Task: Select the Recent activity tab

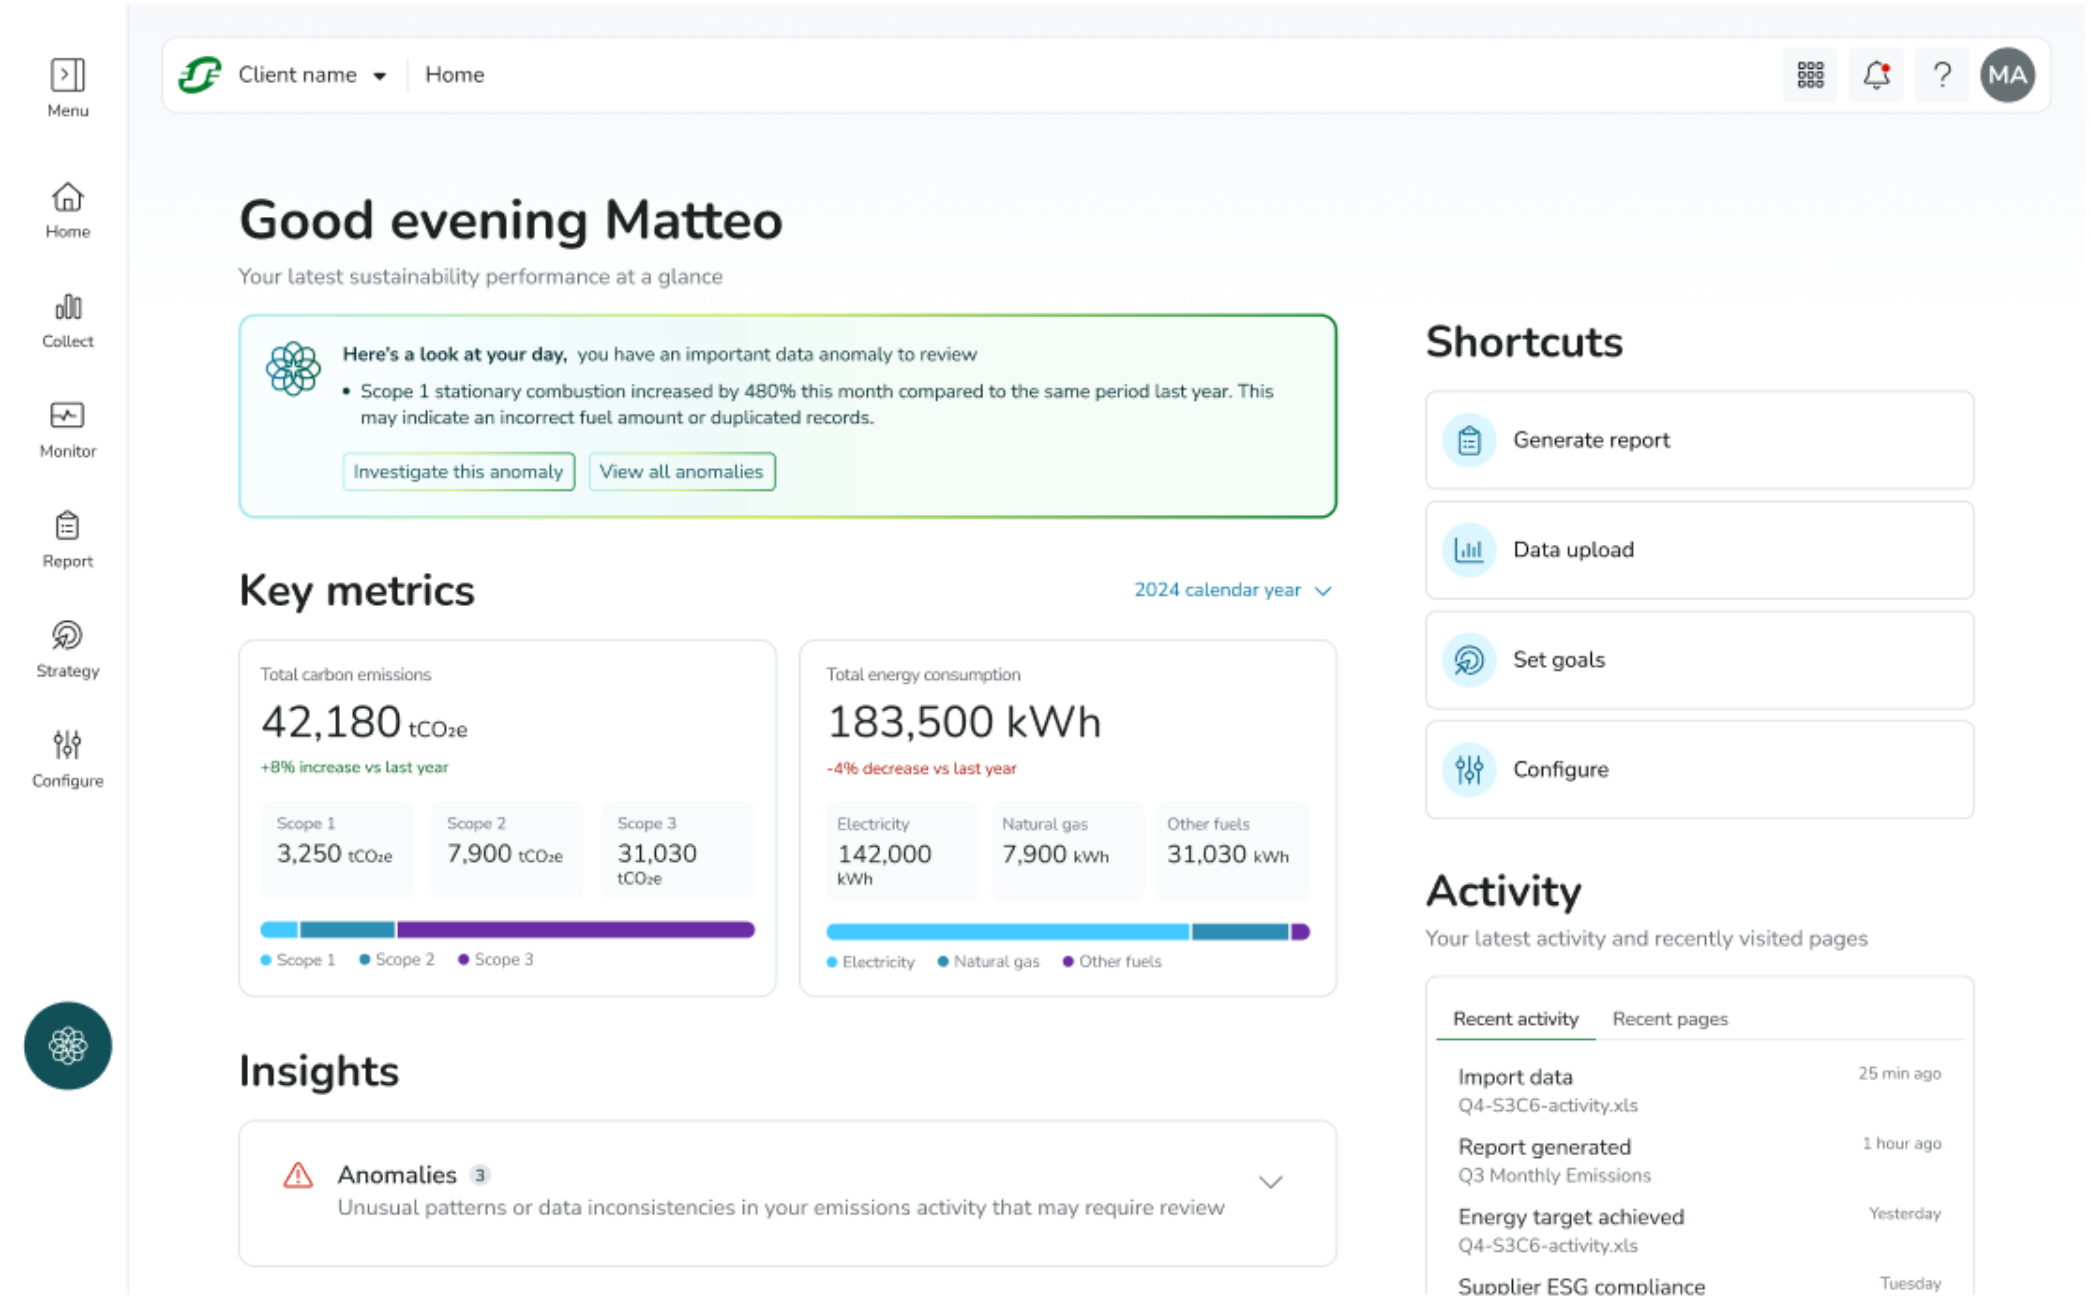Action: pyautogui.click(x=1514, y=1018)
